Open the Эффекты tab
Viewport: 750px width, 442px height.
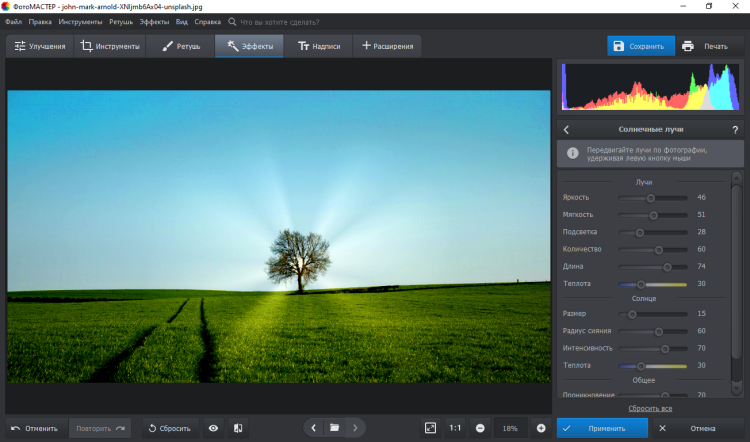coord(248,46)
